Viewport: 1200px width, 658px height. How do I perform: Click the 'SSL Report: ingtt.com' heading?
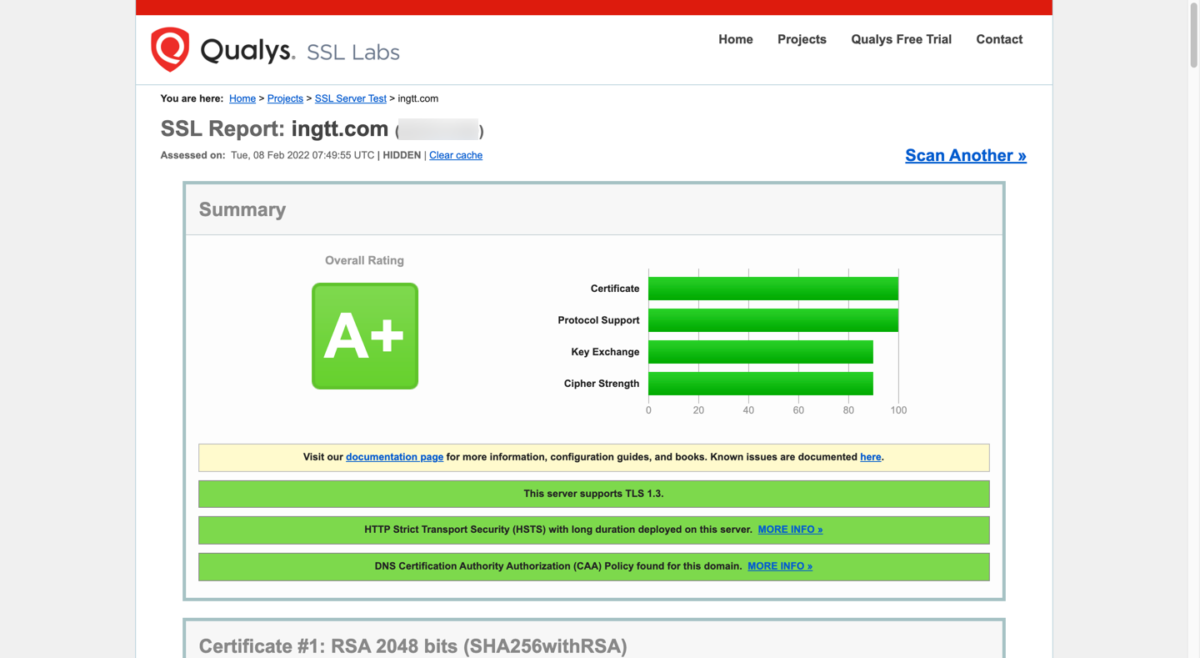click(274, 129)
